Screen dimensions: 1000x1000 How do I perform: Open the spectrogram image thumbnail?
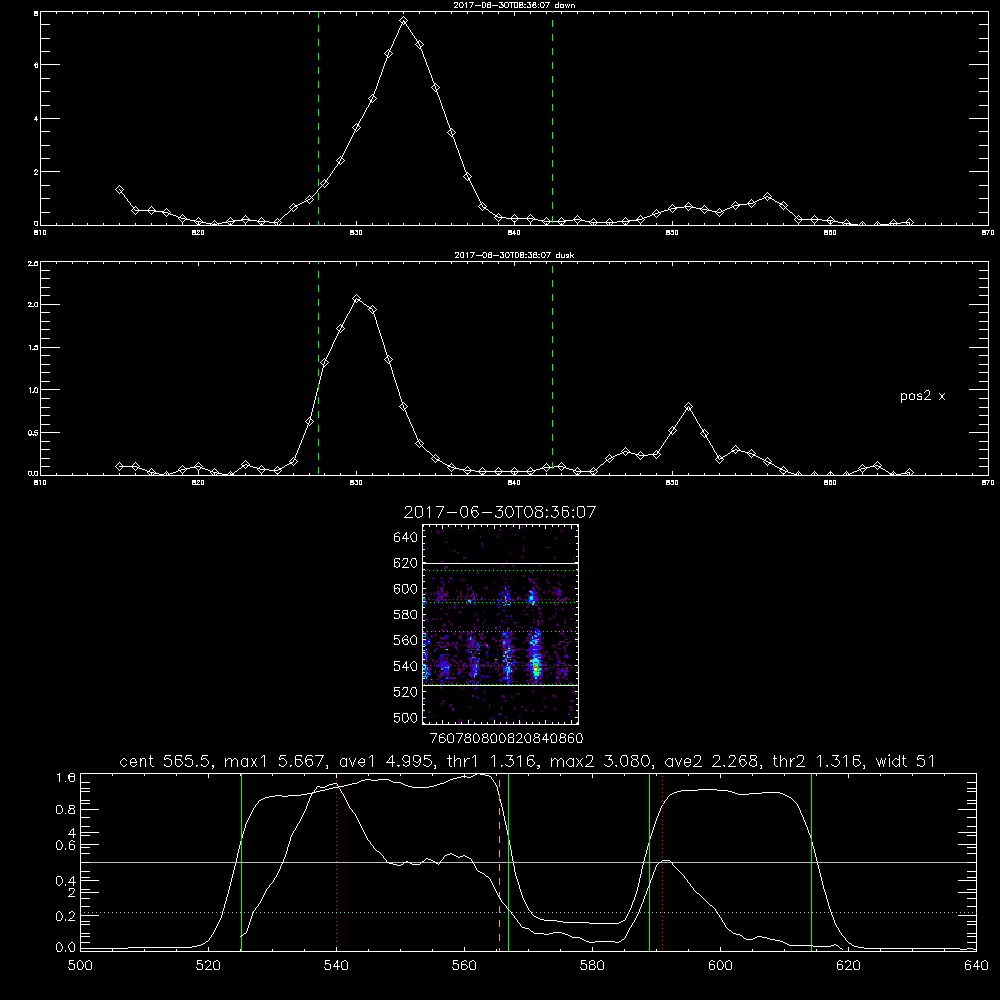pyautogui.click(x=501, y=624)
